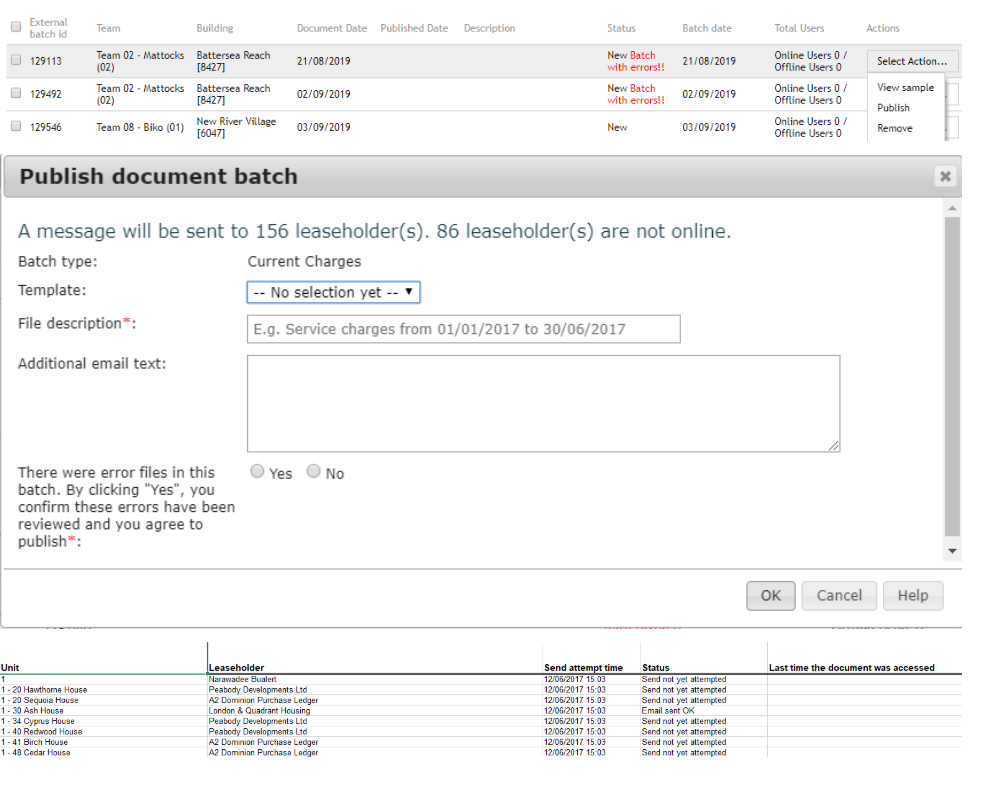Click the dialog scrollbar down arrow
This screenshot has width=1004, height=790.
952,550
